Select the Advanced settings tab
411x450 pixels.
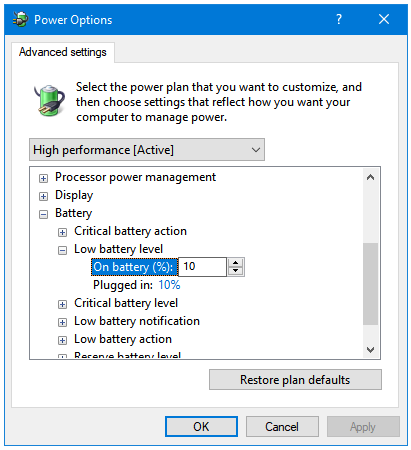click(x=63, y=52)
